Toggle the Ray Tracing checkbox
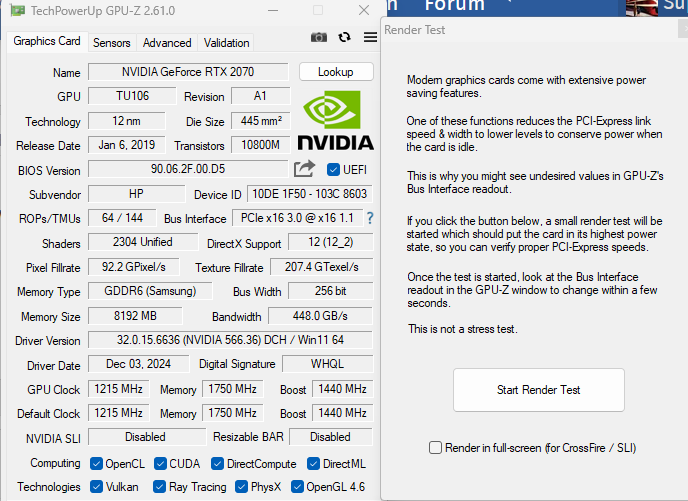Viewport: 688px width, 501px height. 159,487
